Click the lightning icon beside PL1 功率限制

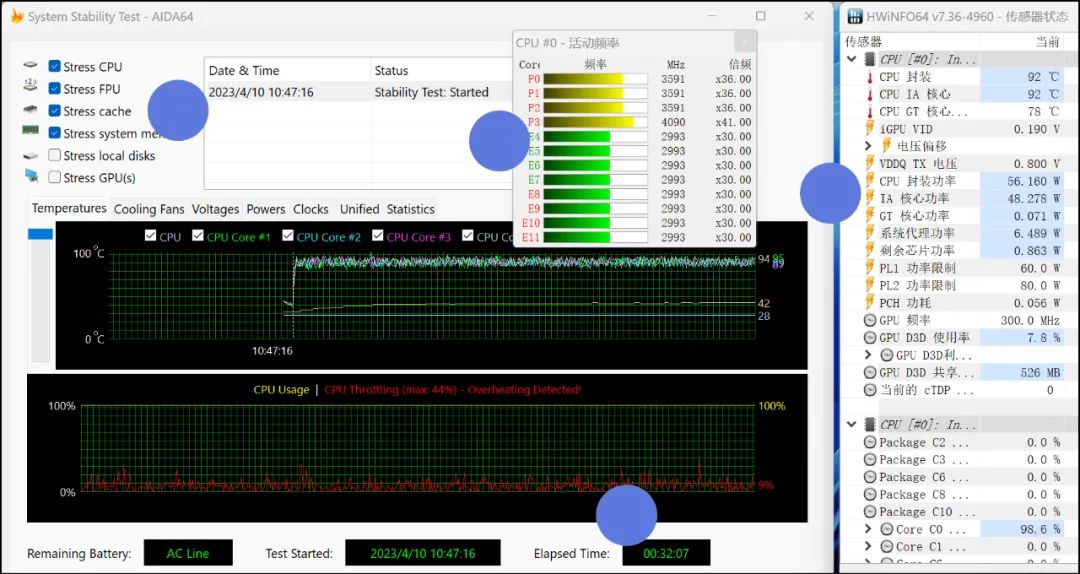point(869,268)
